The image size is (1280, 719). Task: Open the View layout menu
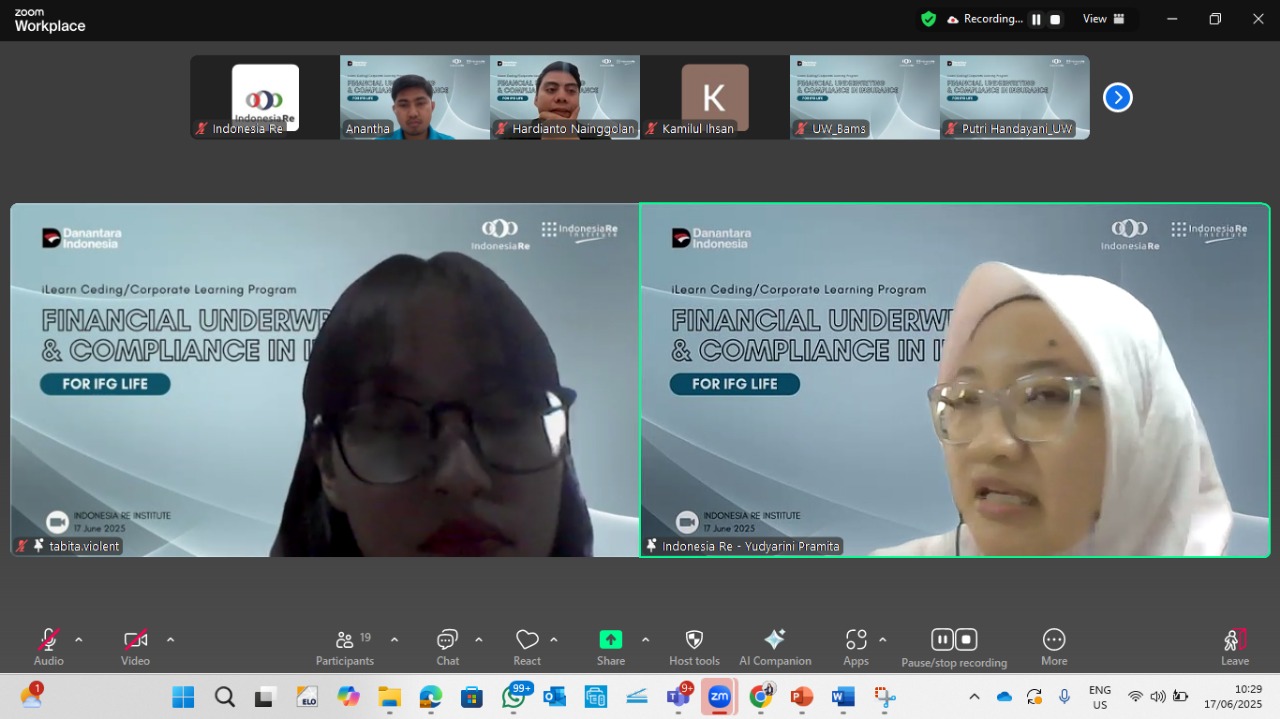[1104, 19]
